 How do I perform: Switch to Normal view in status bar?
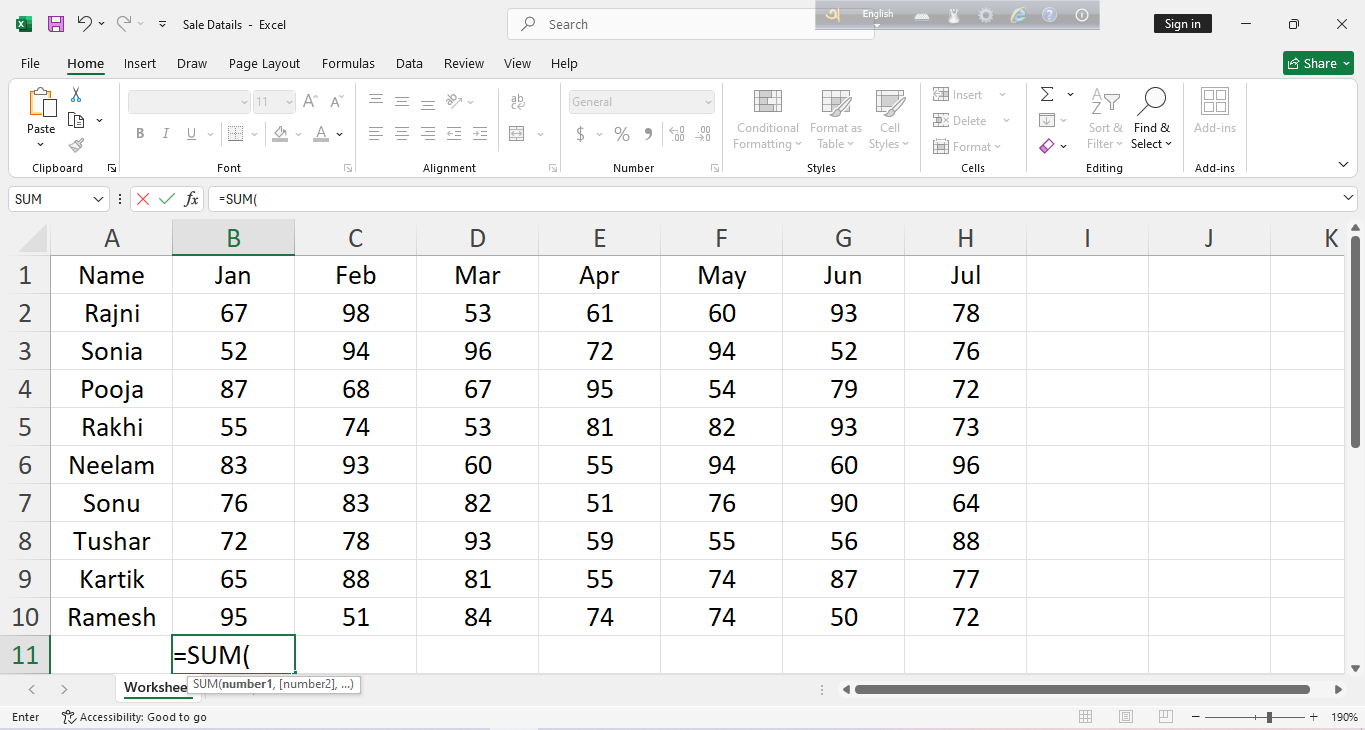coord(1086,717)
